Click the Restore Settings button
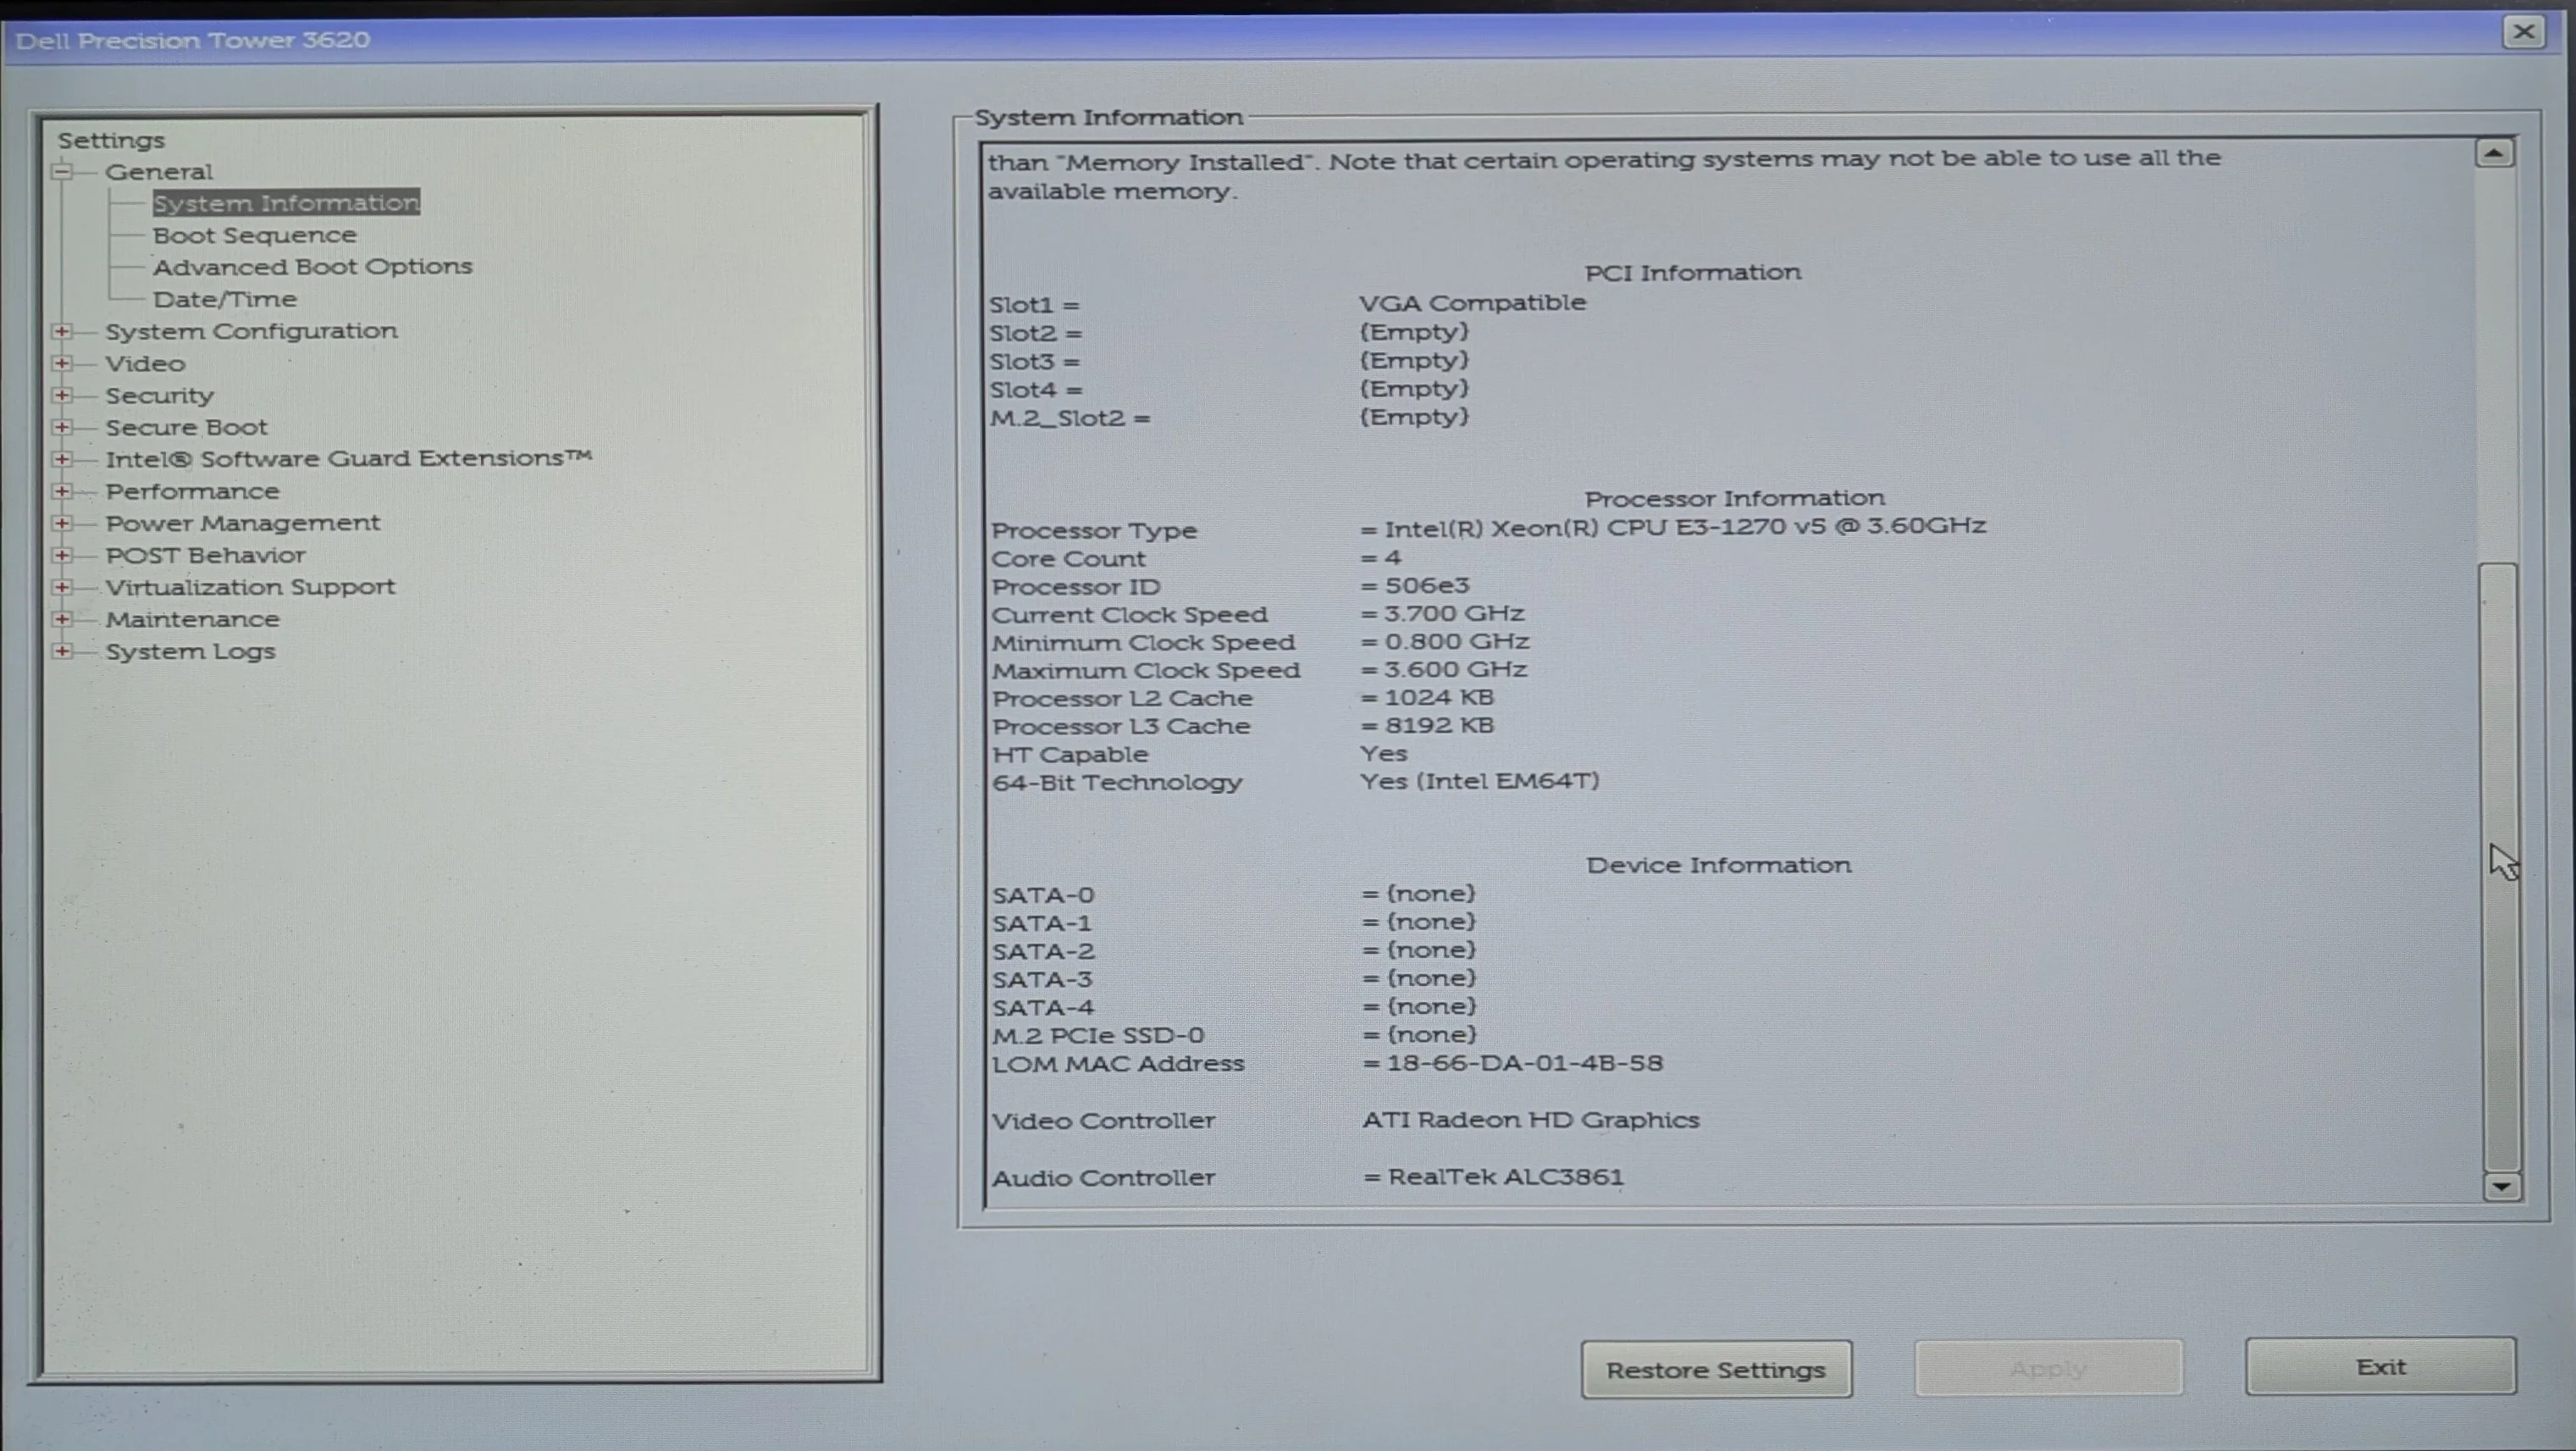This screenshot has height=1451, width=2576. click(1716, 1369)
